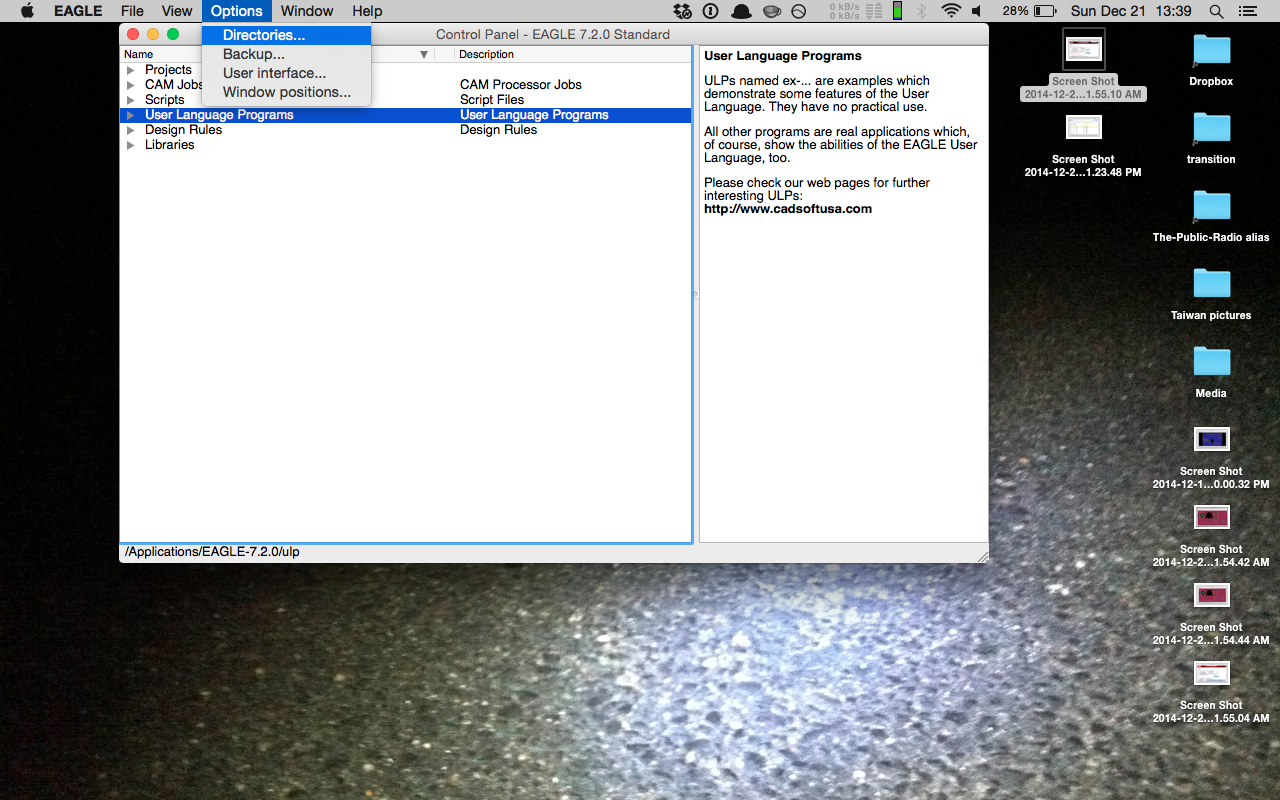This screenshot has height=800, width=1280.
Task: Open the Window menu
Action: 307,11
